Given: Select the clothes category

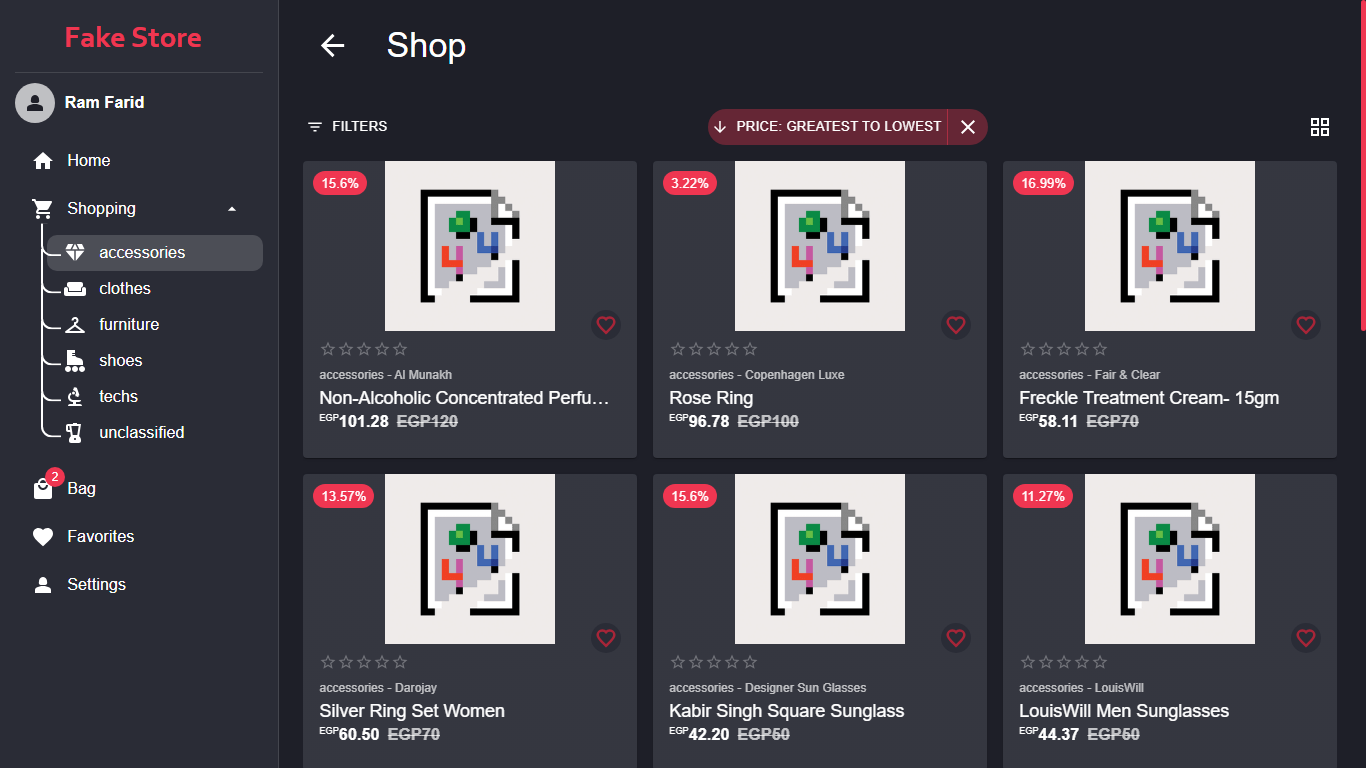Looking at the screenshot, I should (x=125, y=289).
